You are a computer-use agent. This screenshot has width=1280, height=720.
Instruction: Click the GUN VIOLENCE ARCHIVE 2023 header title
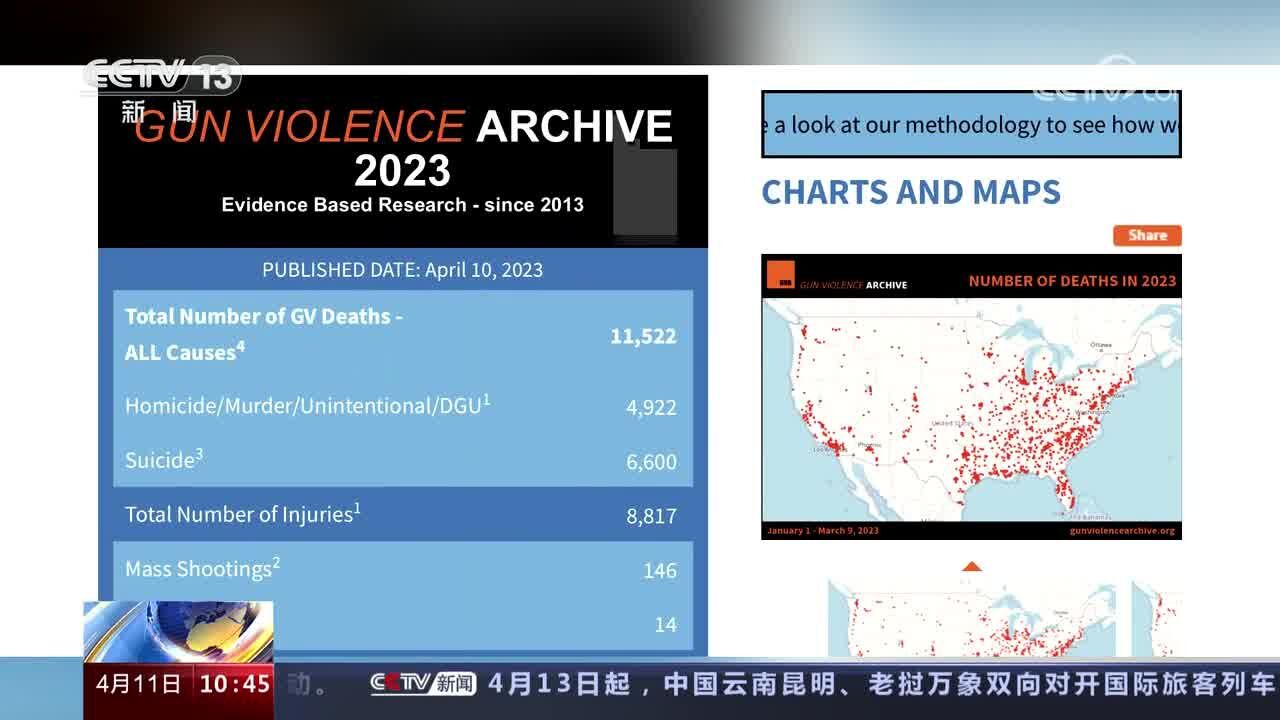[403, 147]
